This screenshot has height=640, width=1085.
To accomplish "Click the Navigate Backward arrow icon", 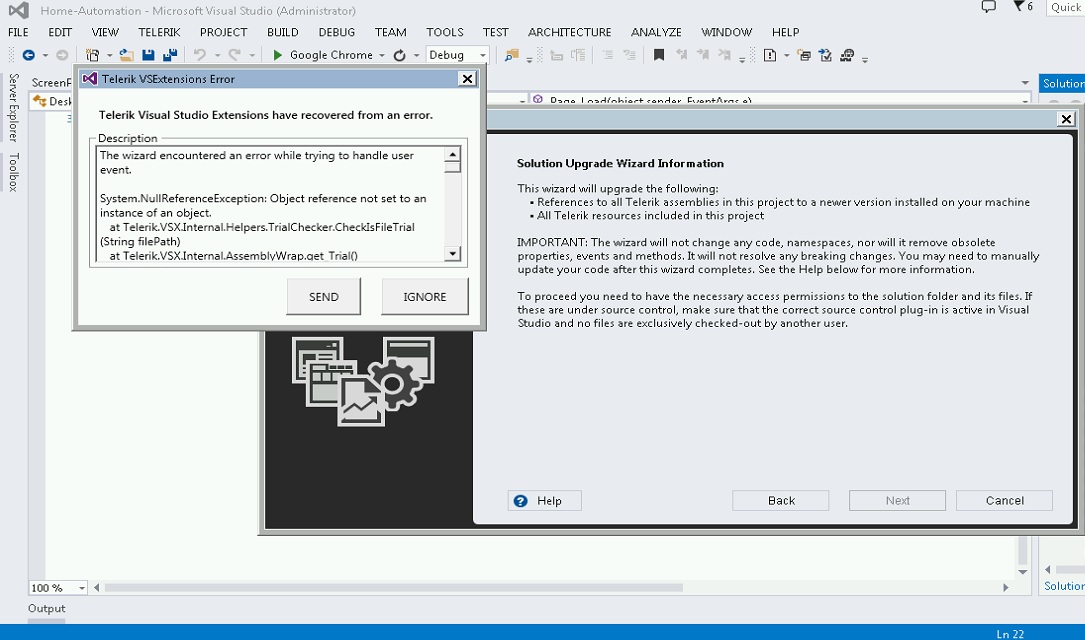I will click(x=28, y=55).
